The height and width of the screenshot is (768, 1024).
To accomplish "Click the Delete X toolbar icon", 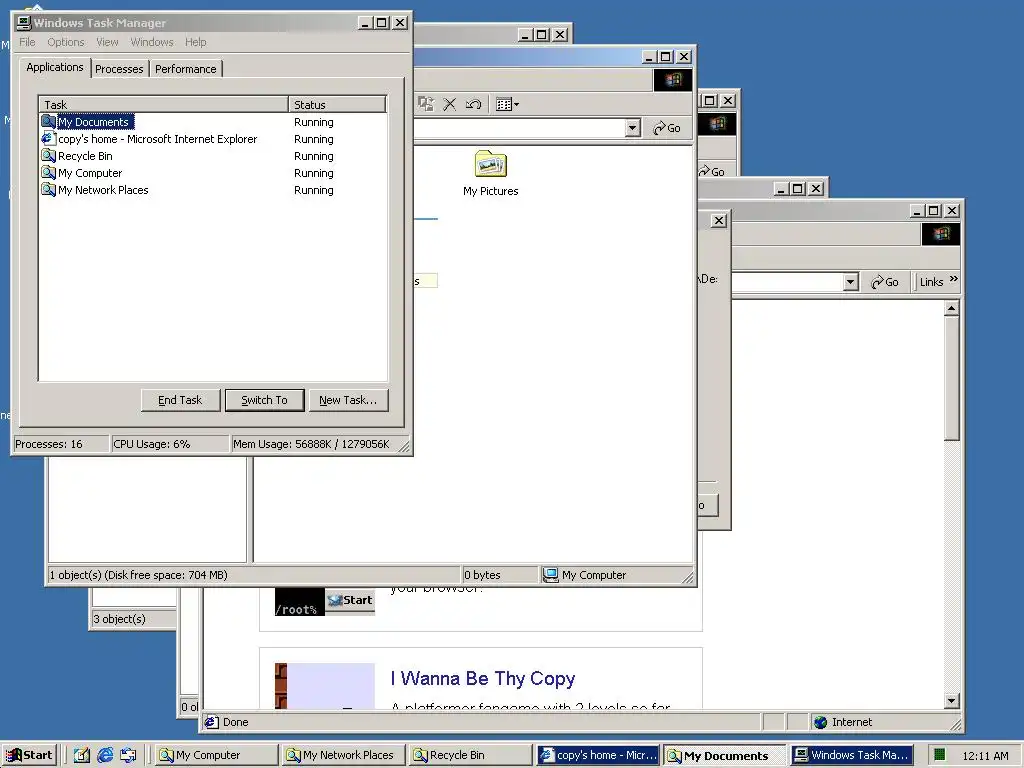I will [449, 104].
